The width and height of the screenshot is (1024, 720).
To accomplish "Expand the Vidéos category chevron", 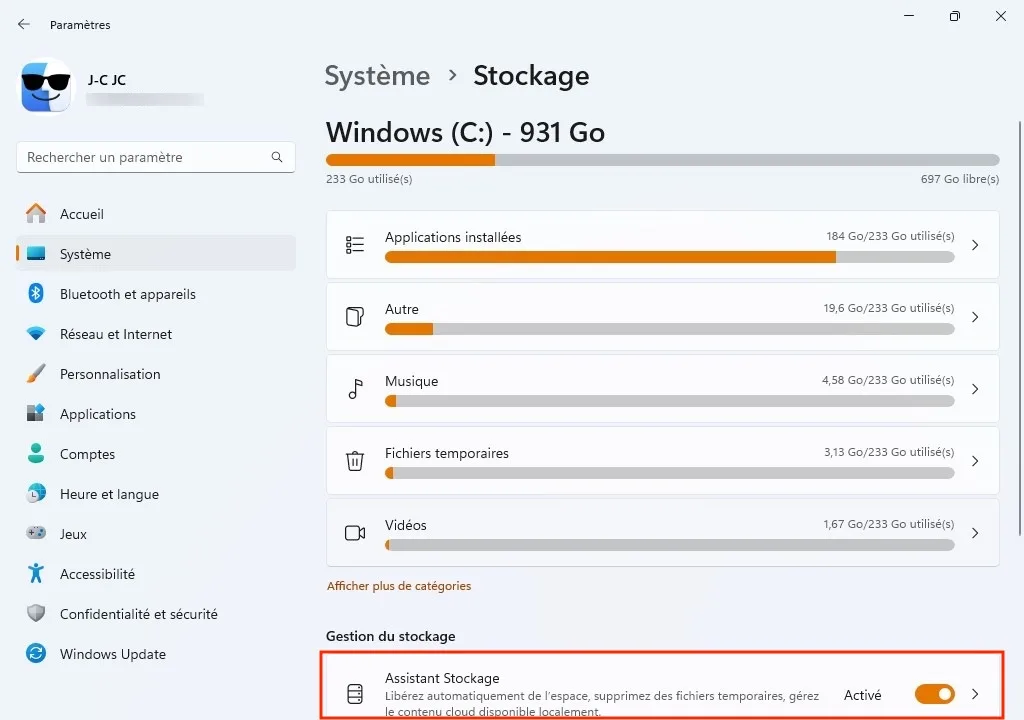I will click(x=975, y=533).
